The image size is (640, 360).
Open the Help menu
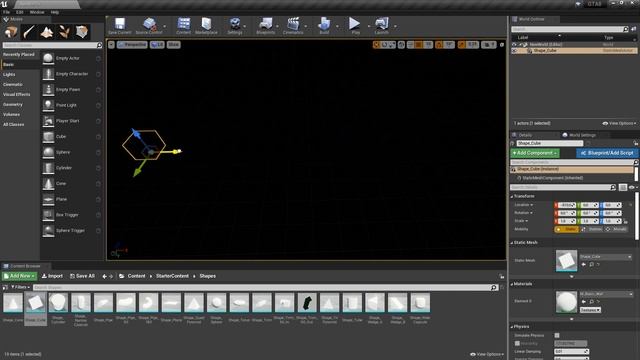point(55,12)
